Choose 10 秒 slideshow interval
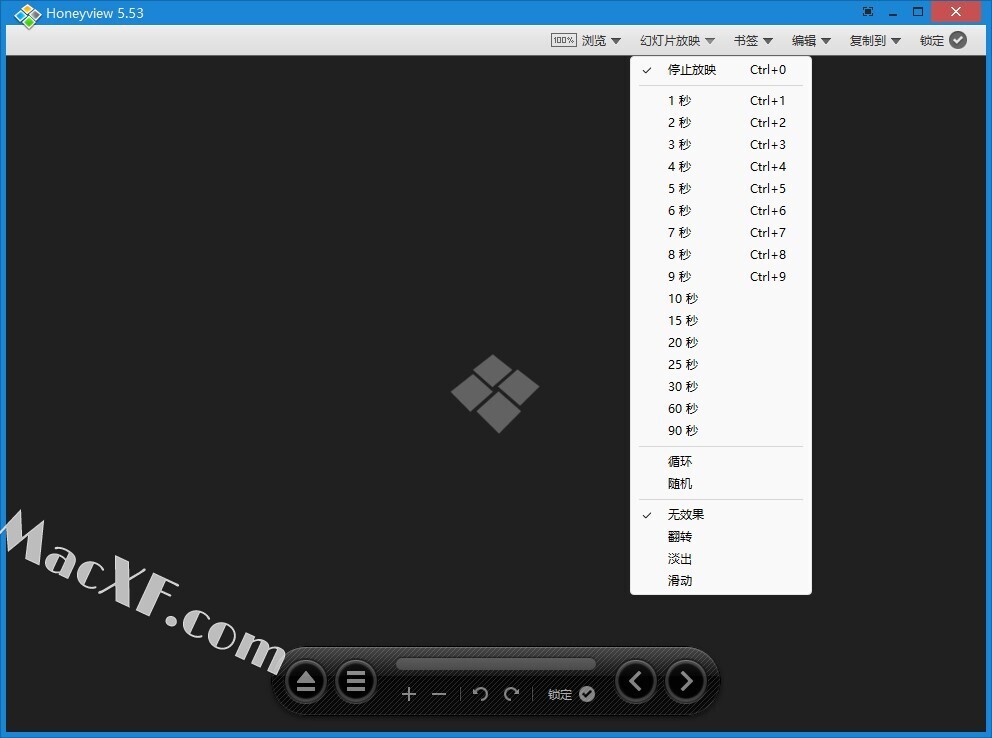Viewport: 992px width, 738px height. tap(721, 298)
